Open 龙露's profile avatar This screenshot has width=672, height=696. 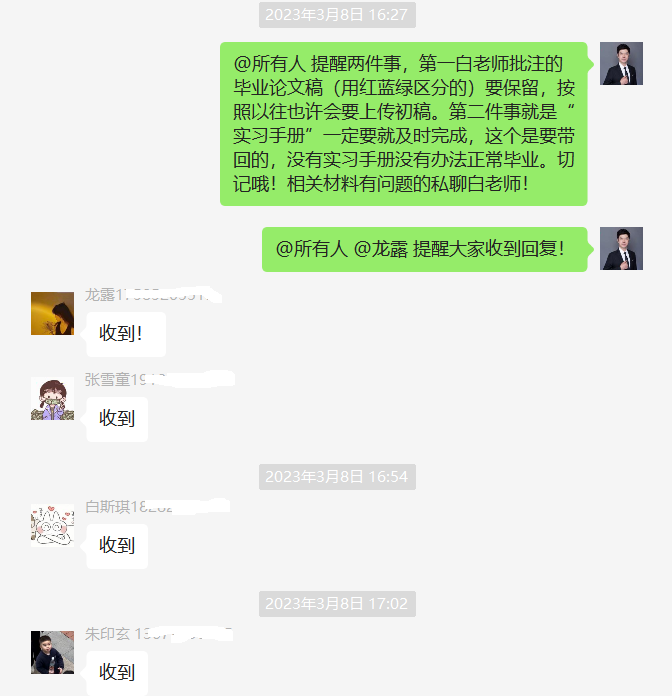[x=52, y=313]
